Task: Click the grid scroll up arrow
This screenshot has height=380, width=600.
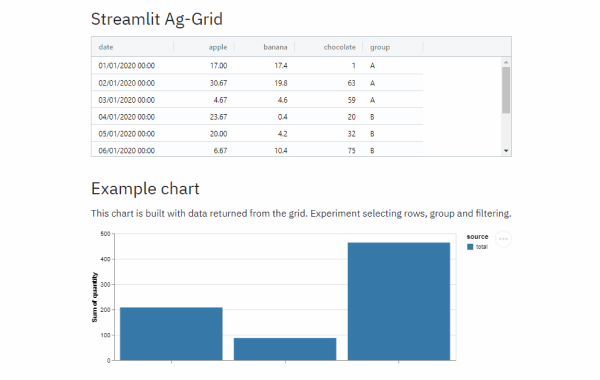Action: (506, 62)
